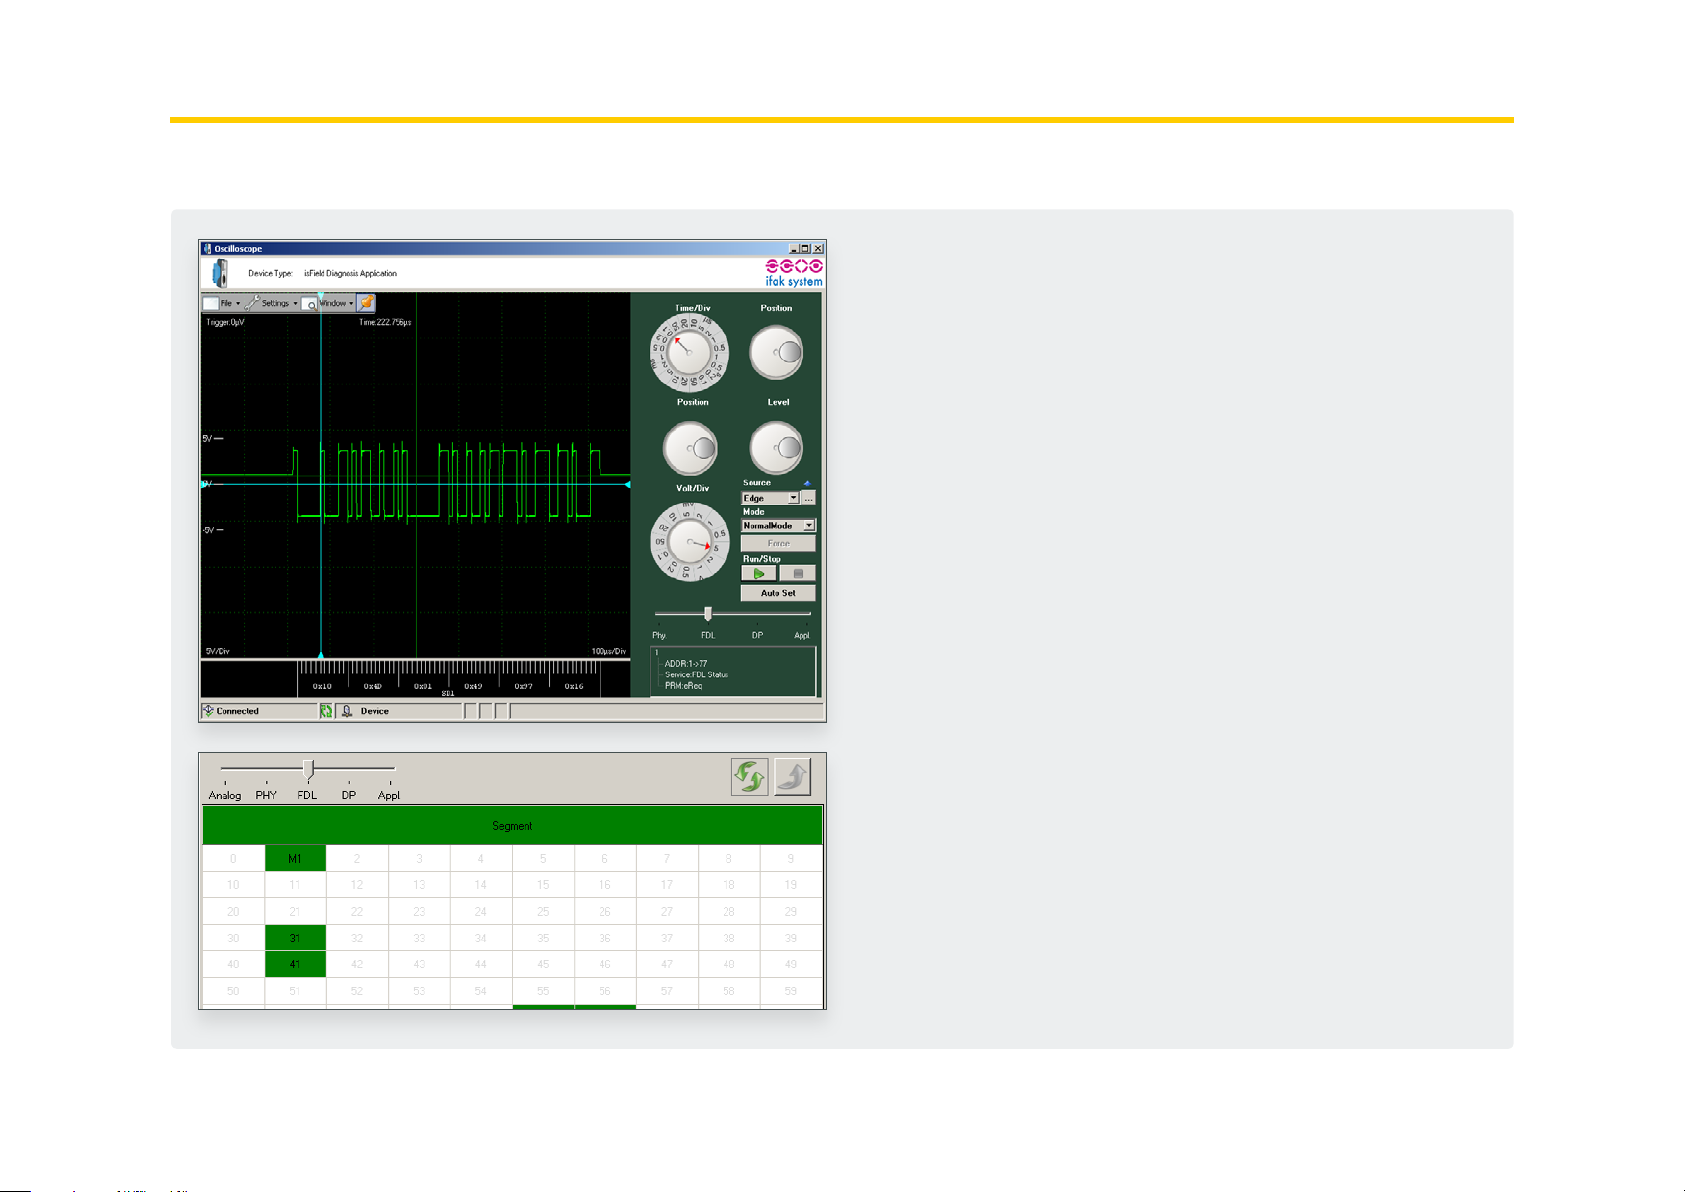Screen dimensions: 1685x1192
Task: Click the 0x16 decoded byte label
Action: pos(574,686)
